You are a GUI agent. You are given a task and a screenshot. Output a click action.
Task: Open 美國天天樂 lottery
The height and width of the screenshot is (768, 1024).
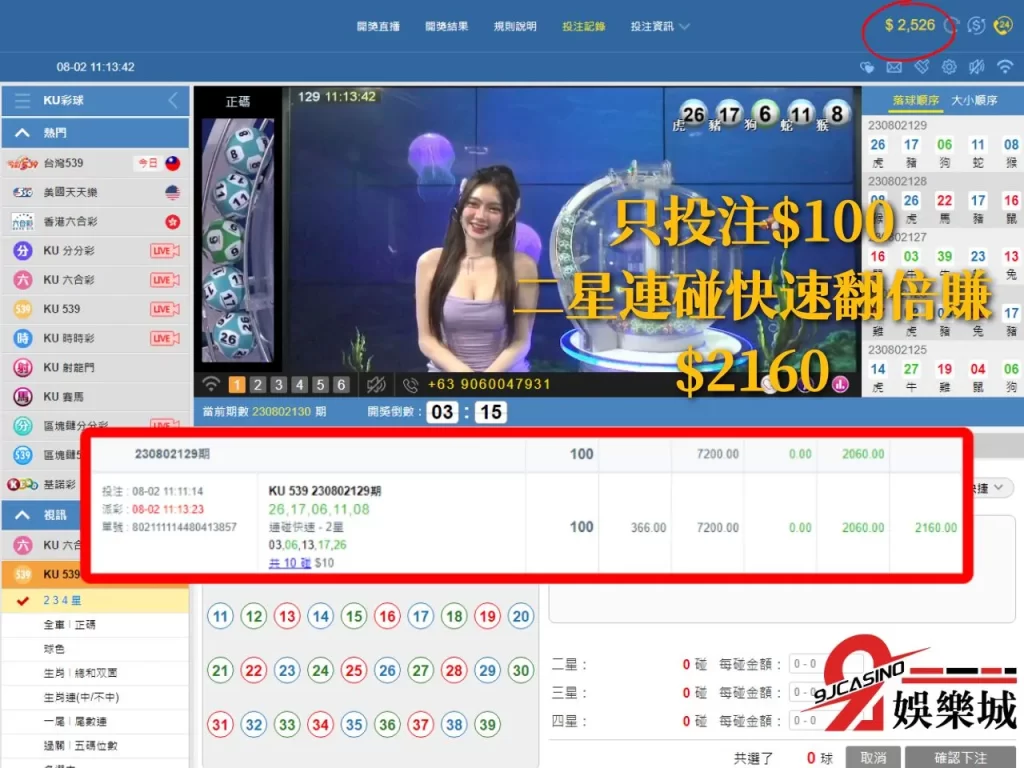click(x=95, y=192)
